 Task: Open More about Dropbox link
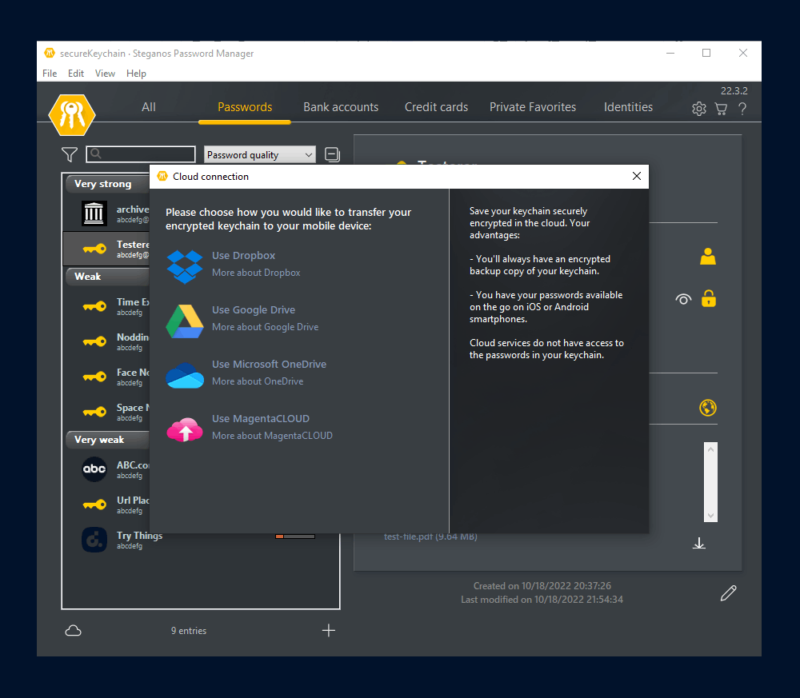point(256,273)
